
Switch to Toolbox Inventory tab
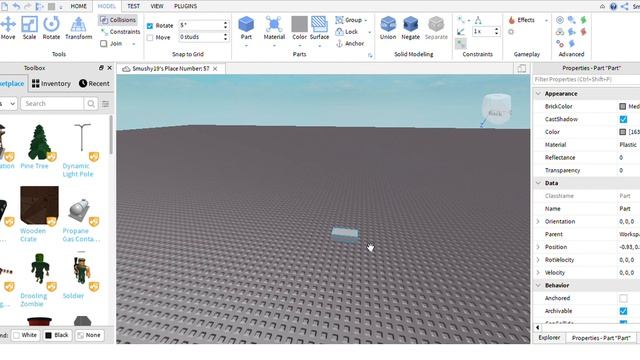tap(51, 83)
